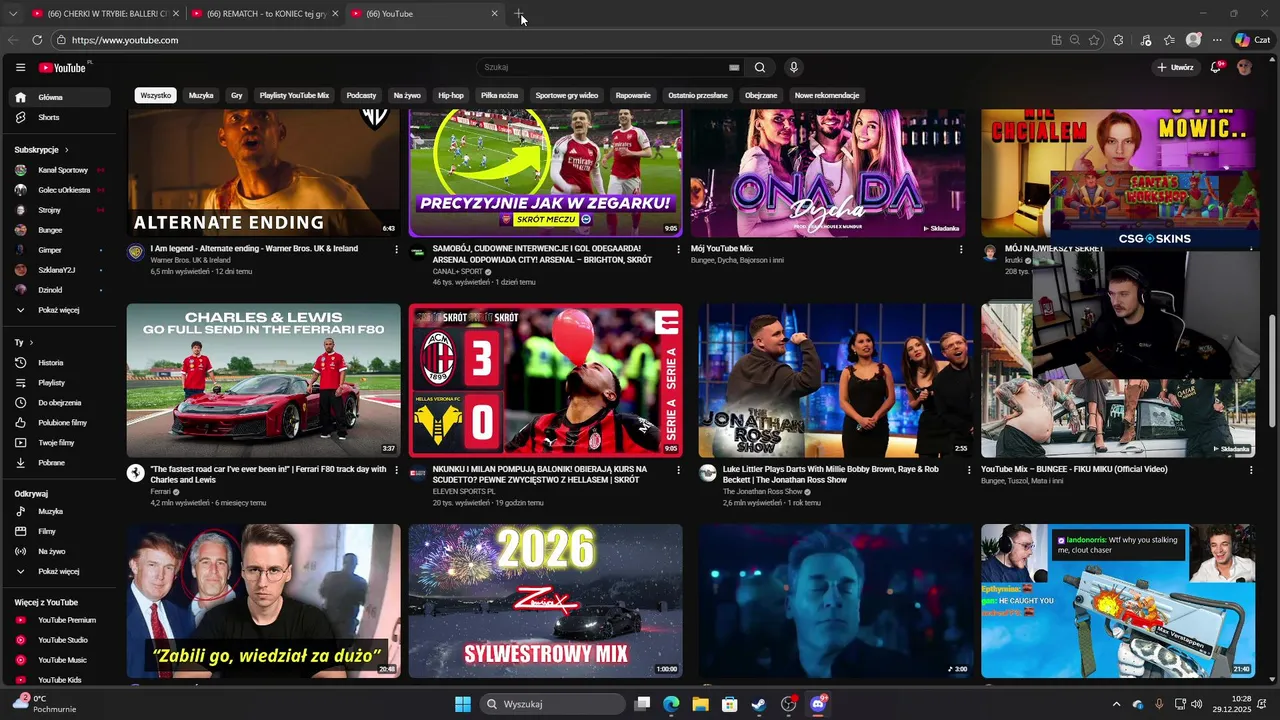Image resolution: width=1280 pixels, height=720 pixels.
Task: Click the YouTube logo
Action: (x=63, y=68)
